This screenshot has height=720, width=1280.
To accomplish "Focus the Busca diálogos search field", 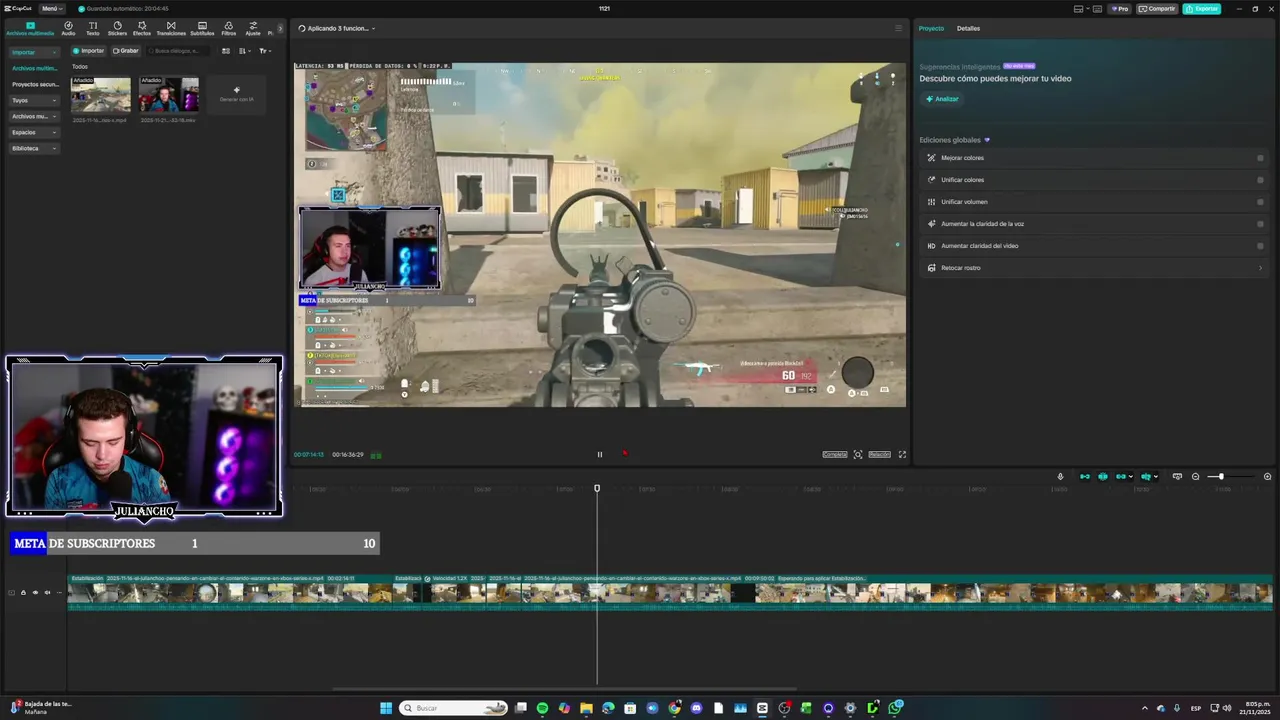I will click(178, 50).
